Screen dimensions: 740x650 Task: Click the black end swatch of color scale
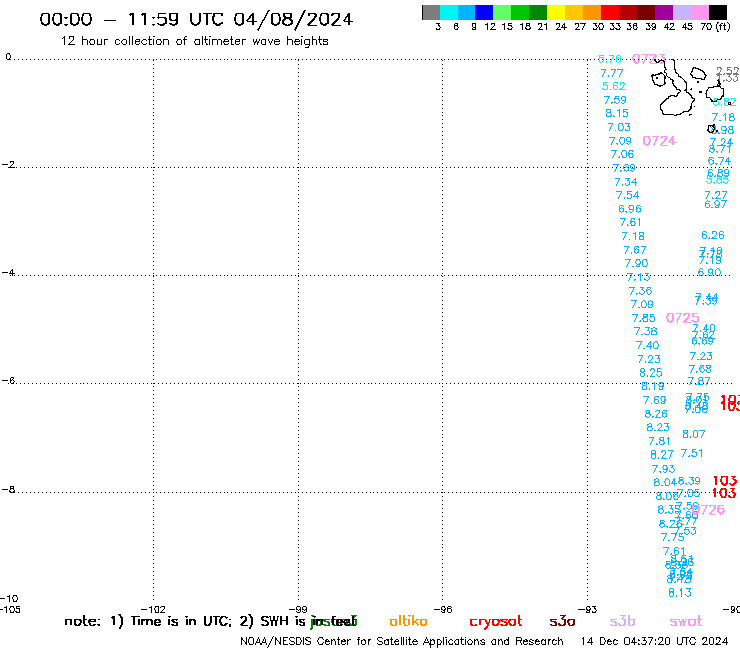click(717, 12)
